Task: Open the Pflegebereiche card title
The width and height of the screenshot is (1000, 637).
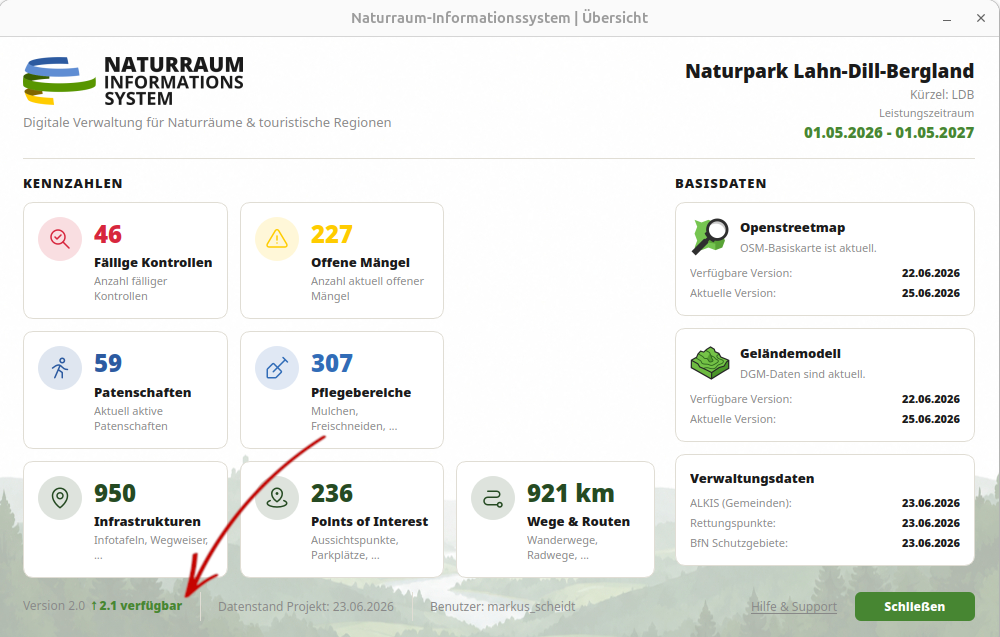Action: [361, 393]
